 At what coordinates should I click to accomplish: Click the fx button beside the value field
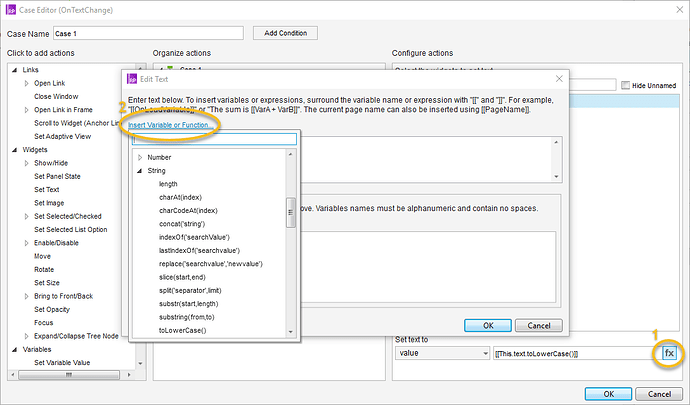668,353
